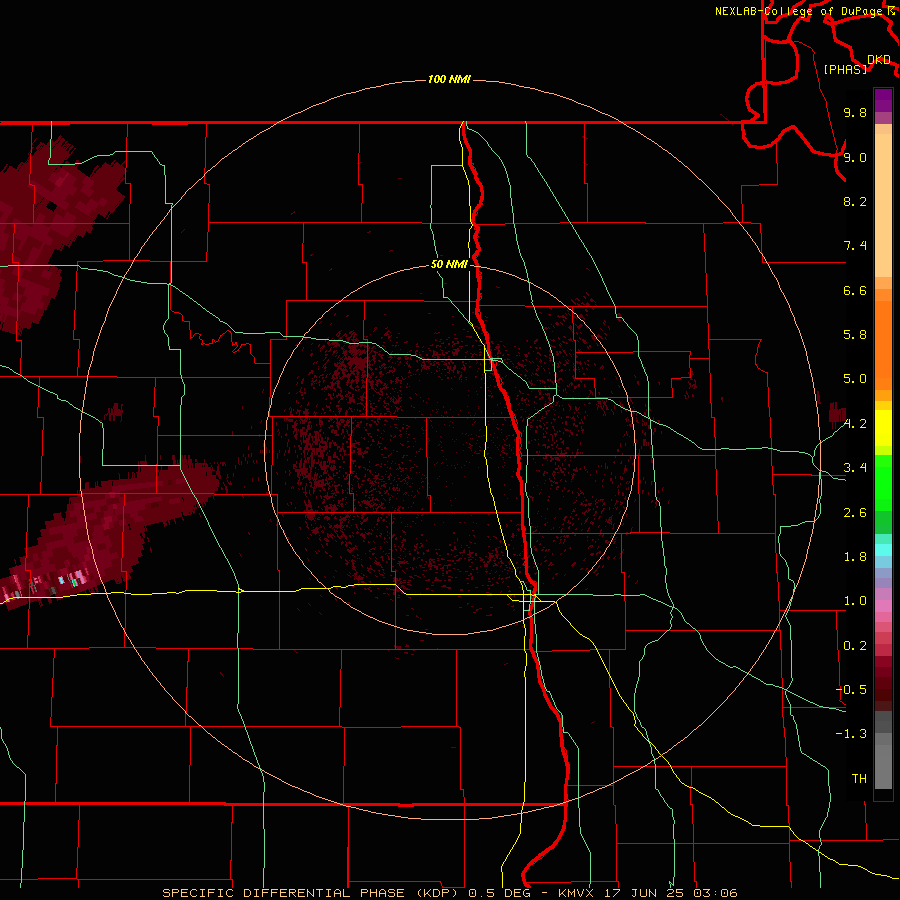Pick the long peach segment of color bar
Image resolution: width=900 pixels, height=900 pixels.
click(883, 205)
